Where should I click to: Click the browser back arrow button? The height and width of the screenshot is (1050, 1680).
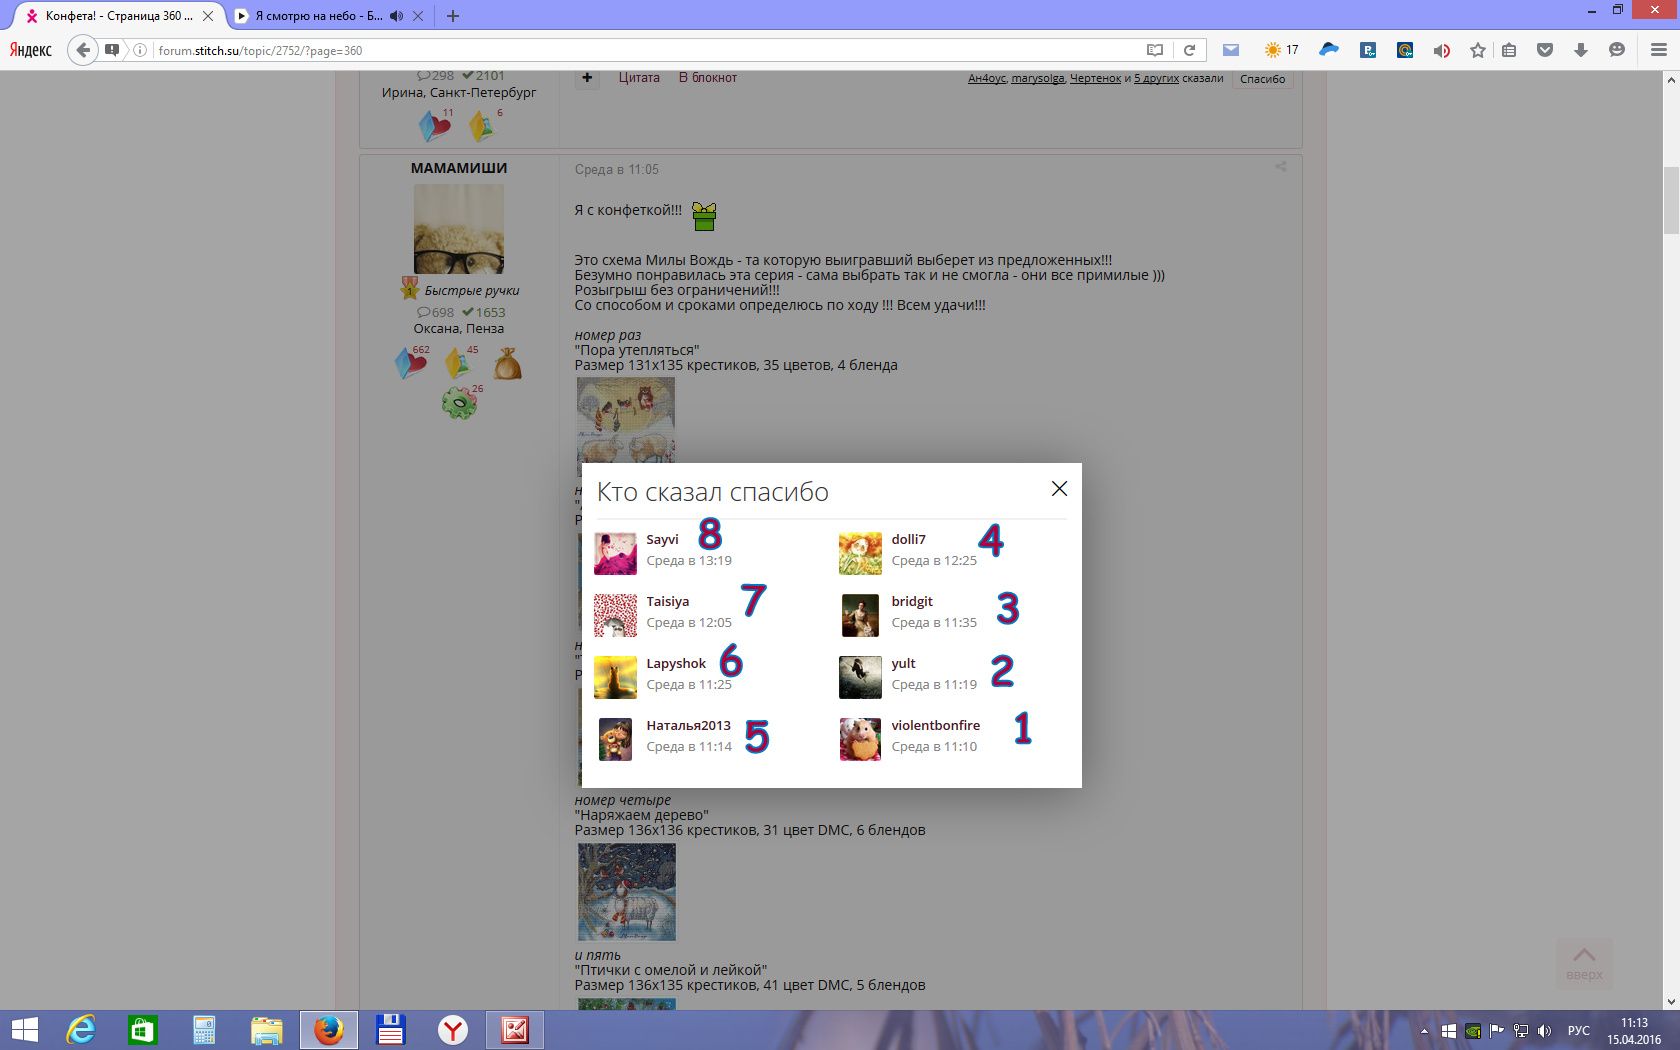pyautogui.click(x=83, y=50)
